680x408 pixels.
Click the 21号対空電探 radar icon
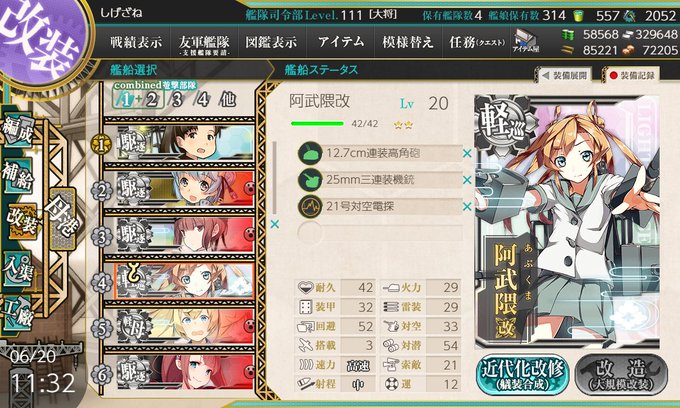[x=310, y=207]
